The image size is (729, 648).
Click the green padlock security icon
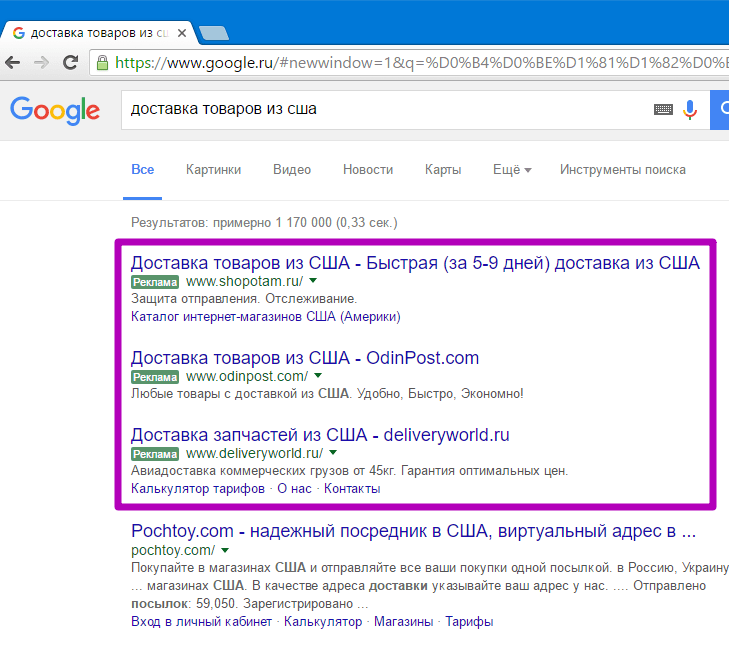[x=102, y=62]
